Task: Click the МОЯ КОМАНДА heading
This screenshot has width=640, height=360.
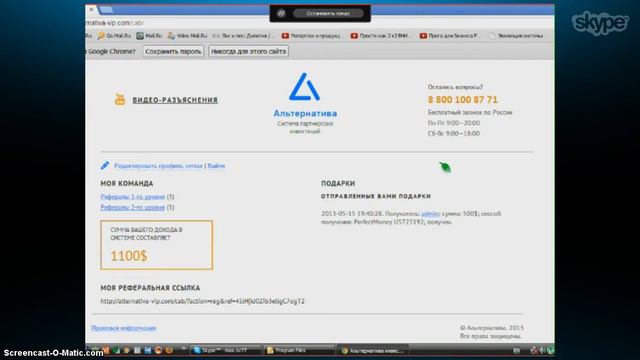Action: (x=127, y=184)
